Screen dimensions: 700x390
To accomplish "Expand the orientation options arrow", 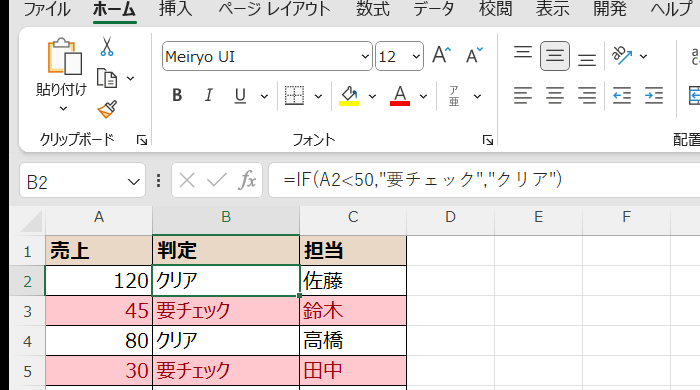I will point(643,56).
